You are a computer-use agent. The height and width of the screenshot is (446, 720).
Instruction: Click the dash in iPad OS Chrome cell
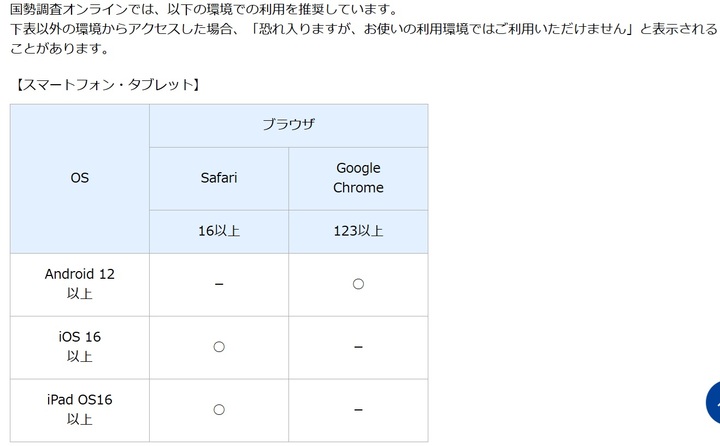(x=358, y=410)
